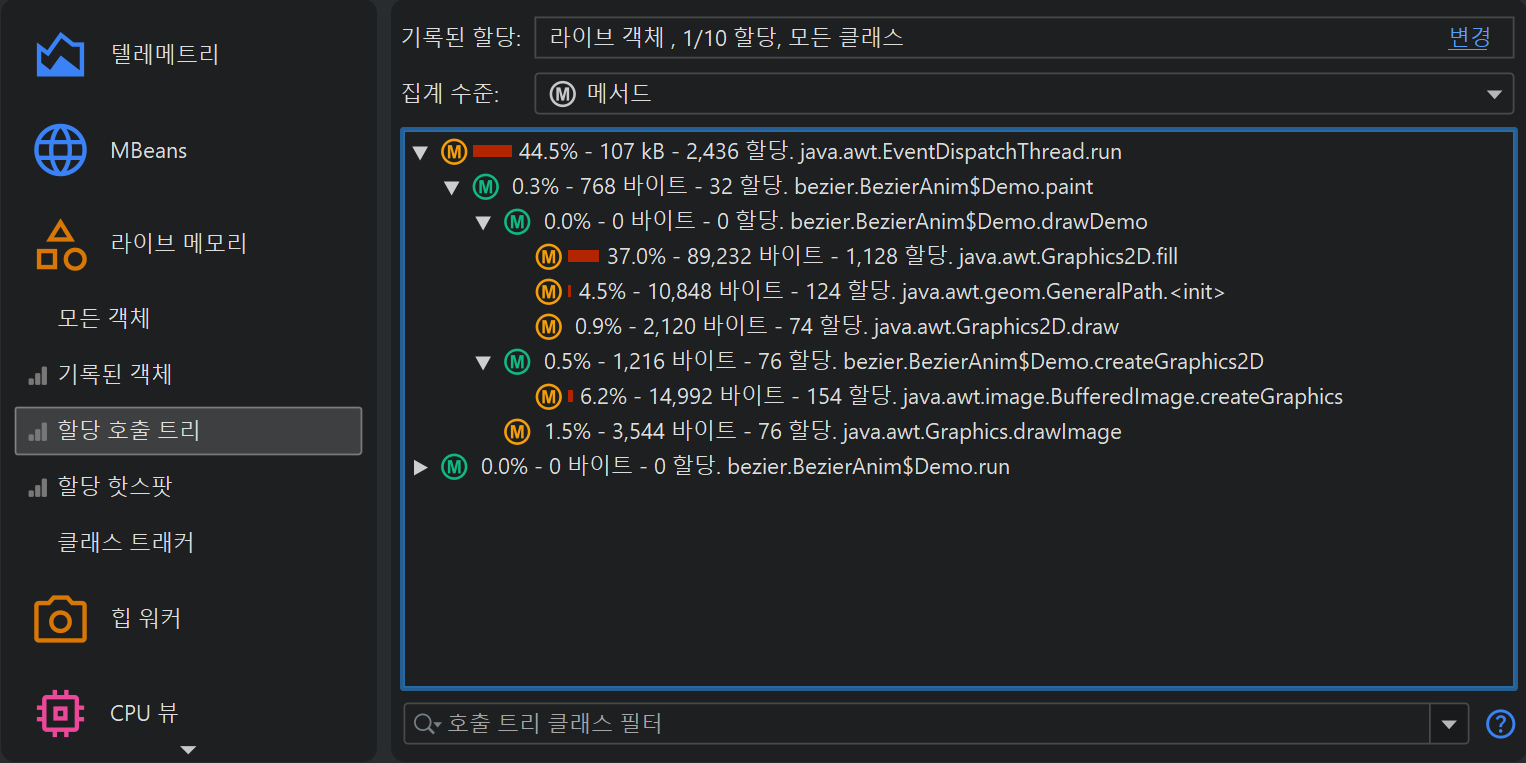Viewport: 1526px width, 763px height.
Task: Click the search magnifier icon in filter
Action: pyautogui.click(x=426, y=724)
